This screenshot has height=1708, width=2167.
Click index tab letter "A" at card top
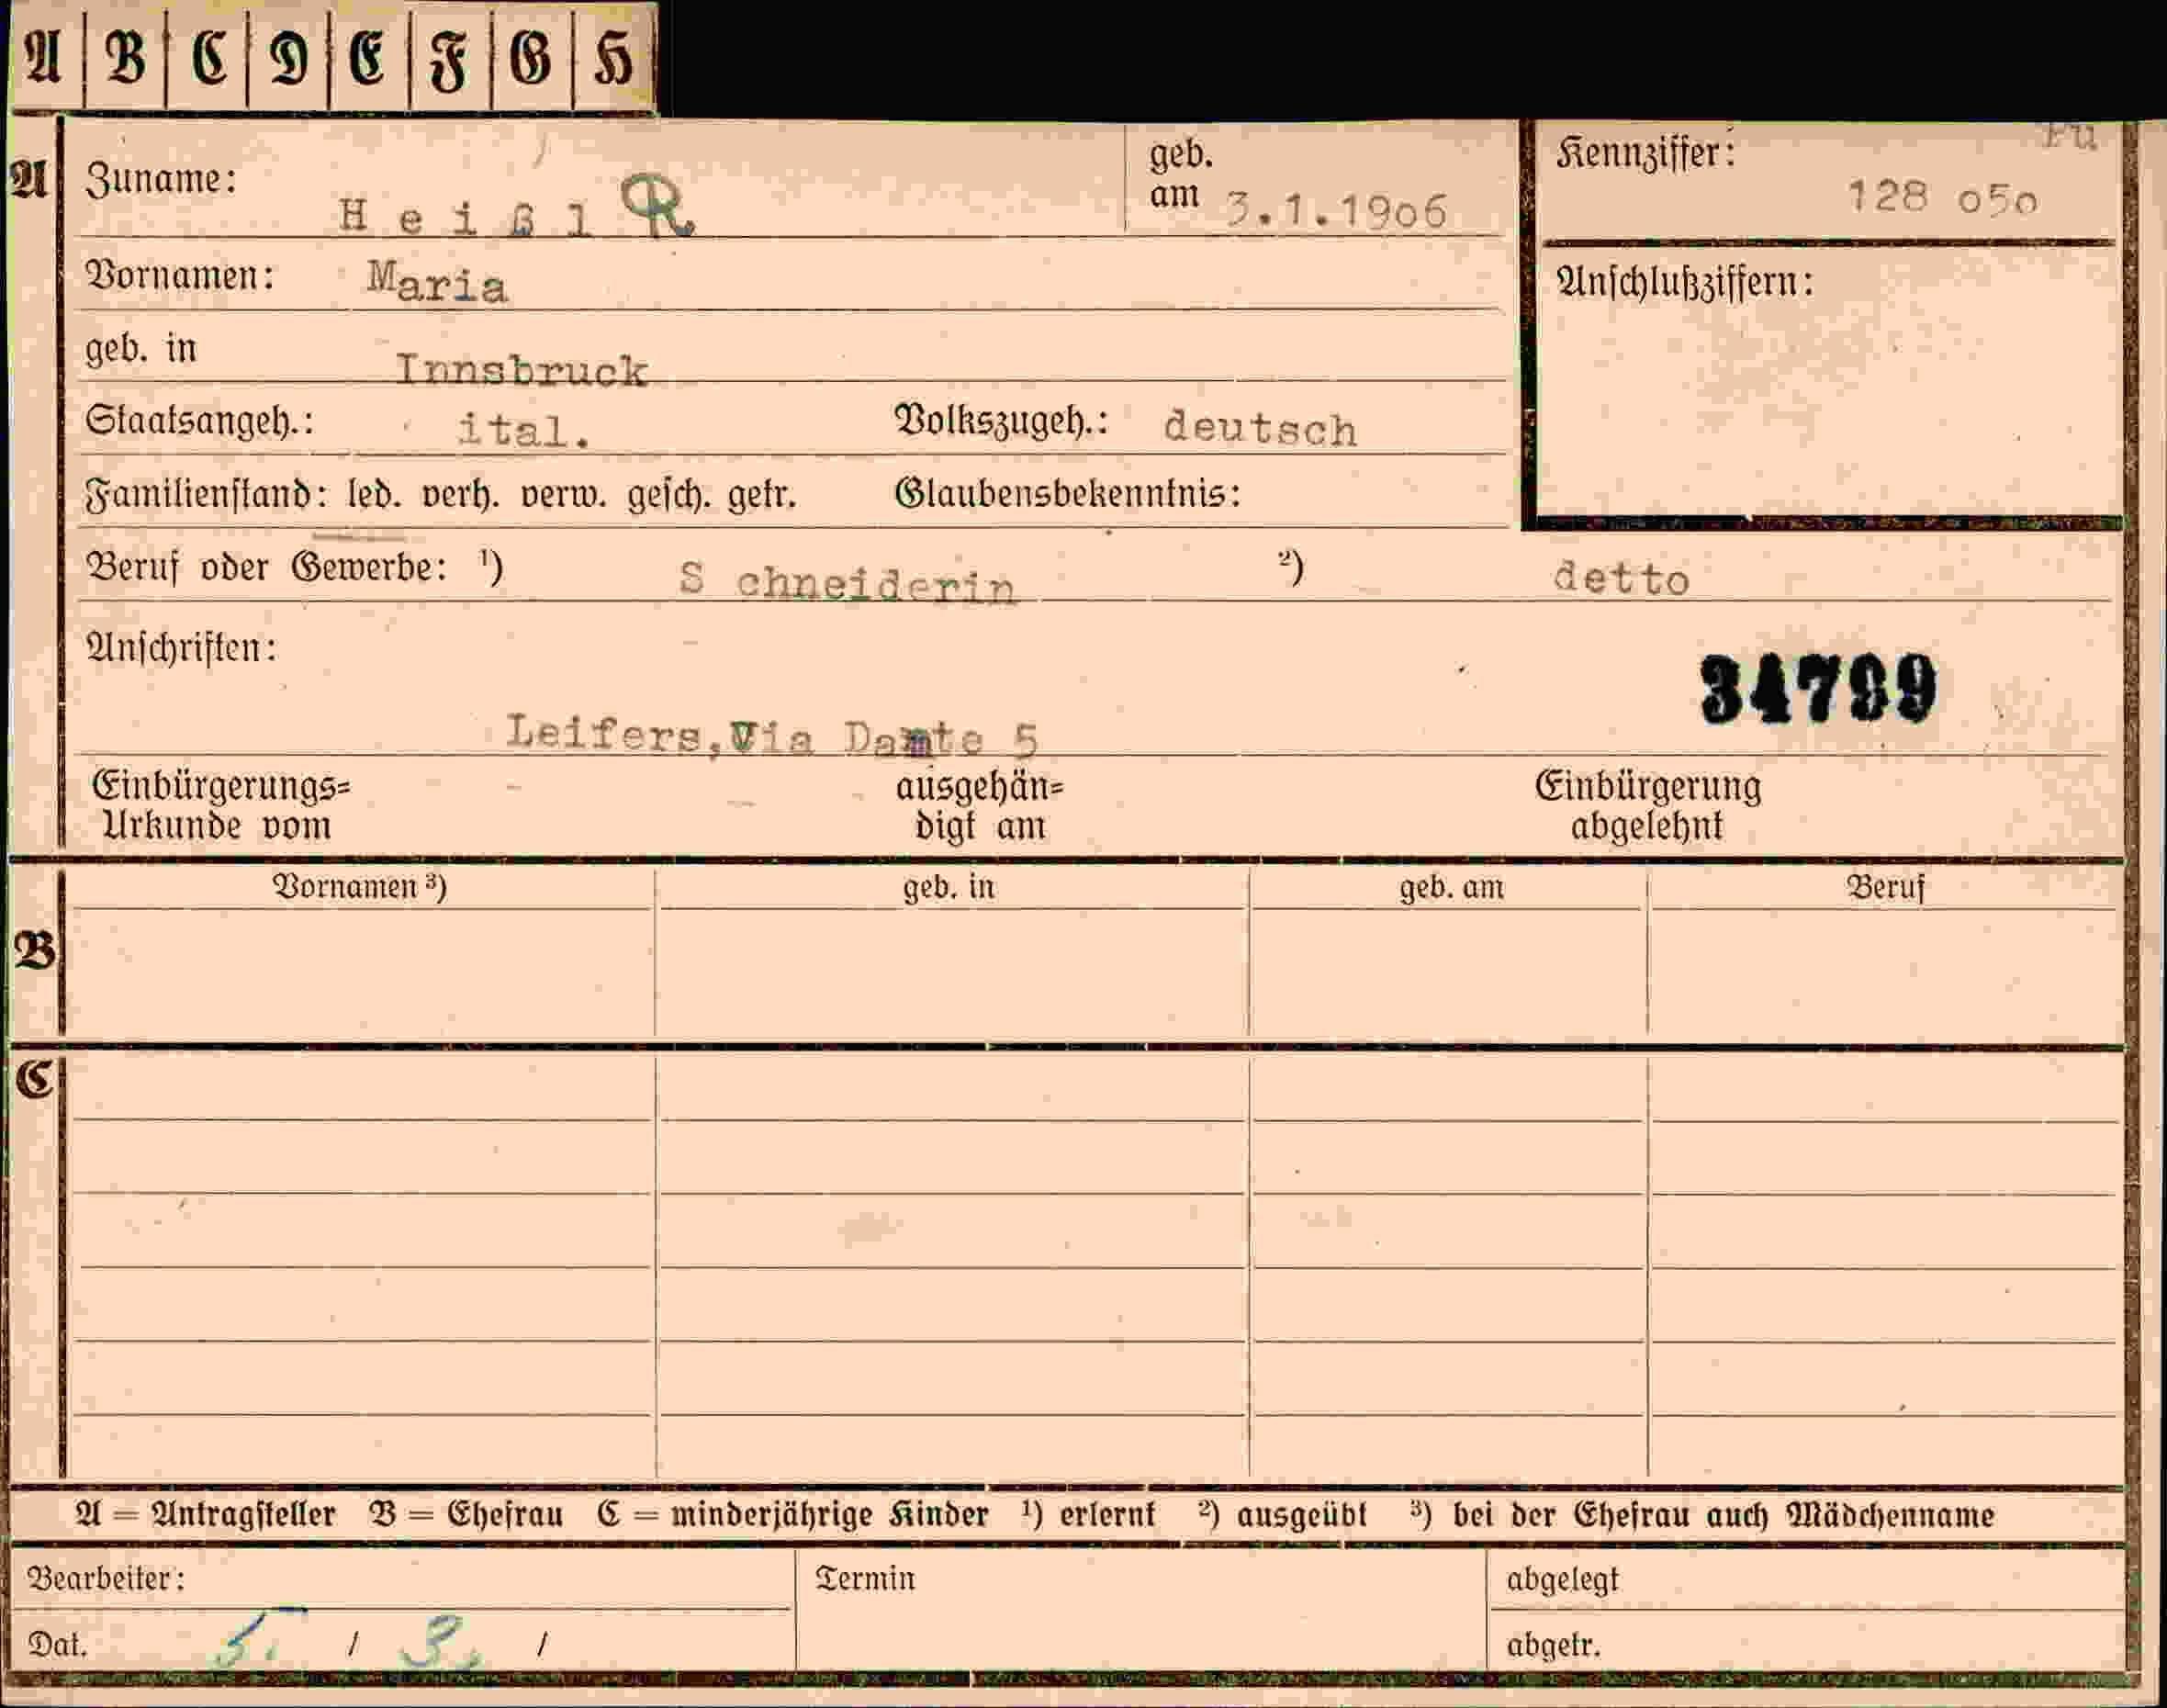coord(43,55)
